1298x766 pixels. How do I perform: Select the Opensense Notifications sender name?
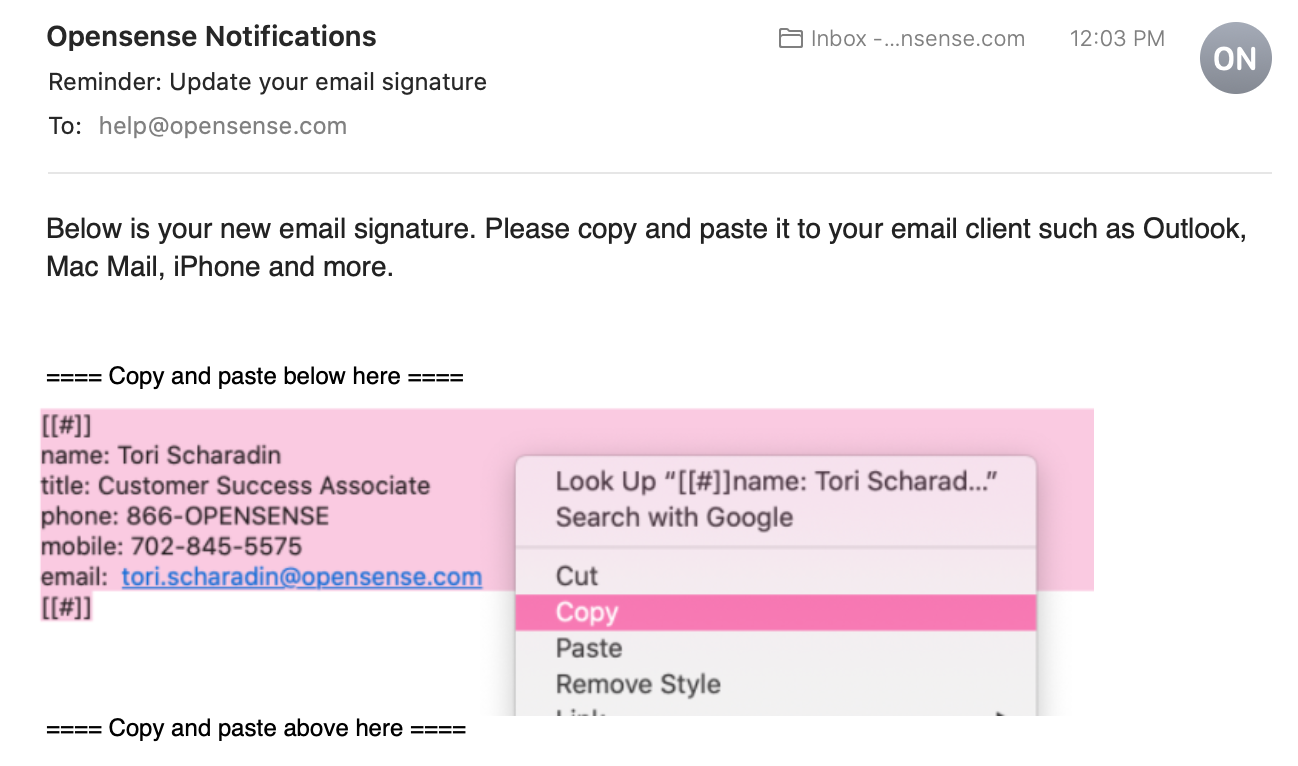[212, 37]
